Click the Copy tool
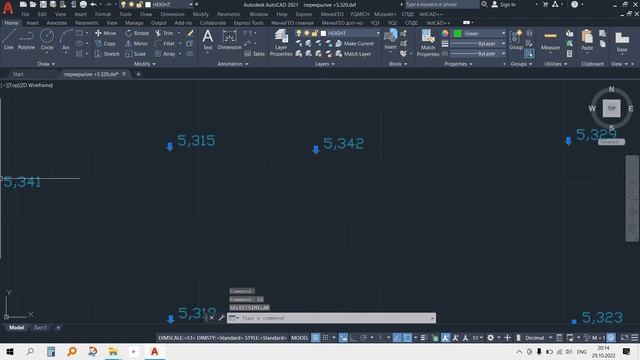Viewport: 640px width, 360px height. [105, 43]
